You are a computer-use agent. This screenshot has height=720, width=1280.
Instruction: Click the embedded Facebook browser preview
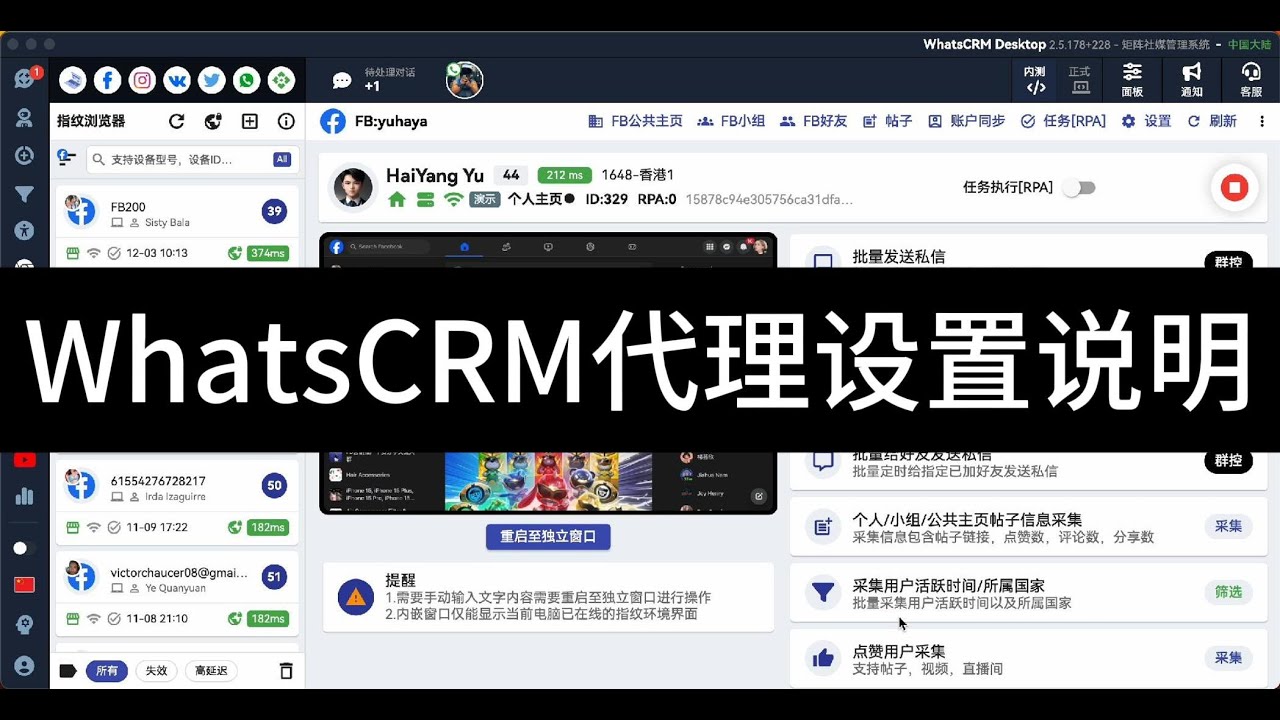coord(548,373)
